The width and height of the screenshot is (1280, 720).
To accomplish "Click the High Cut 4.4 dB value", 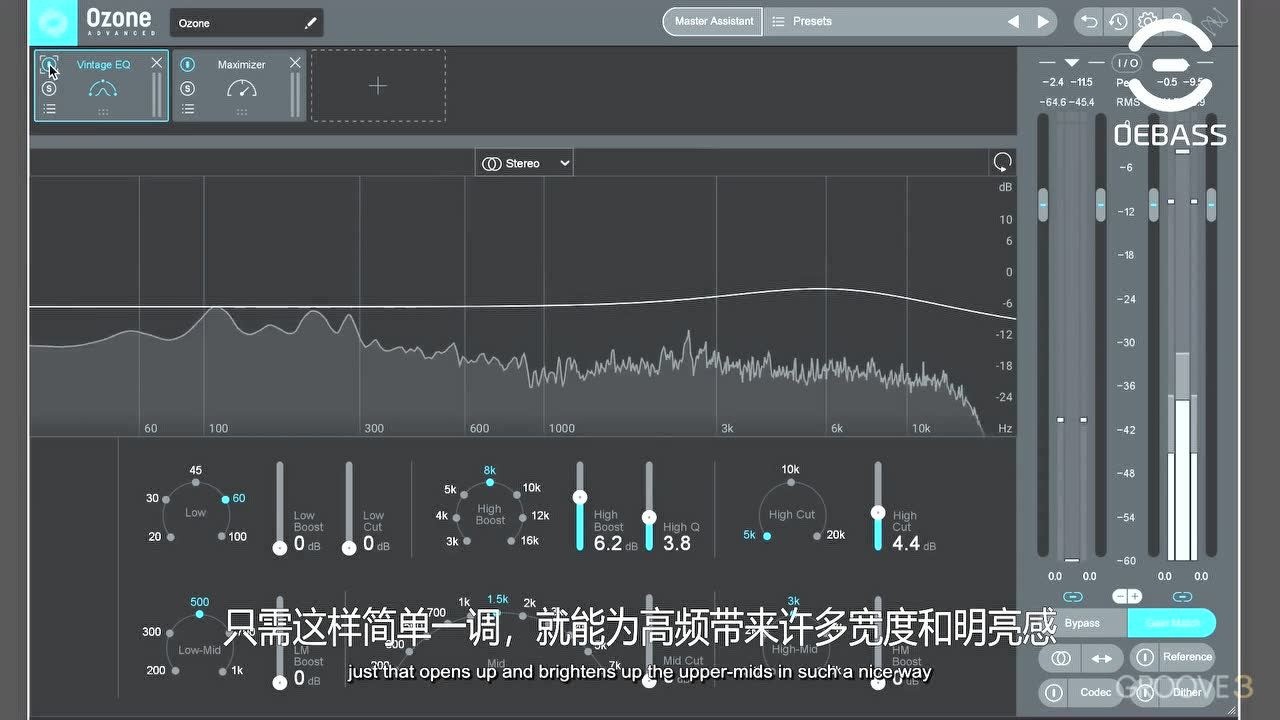I will [906, 544].
